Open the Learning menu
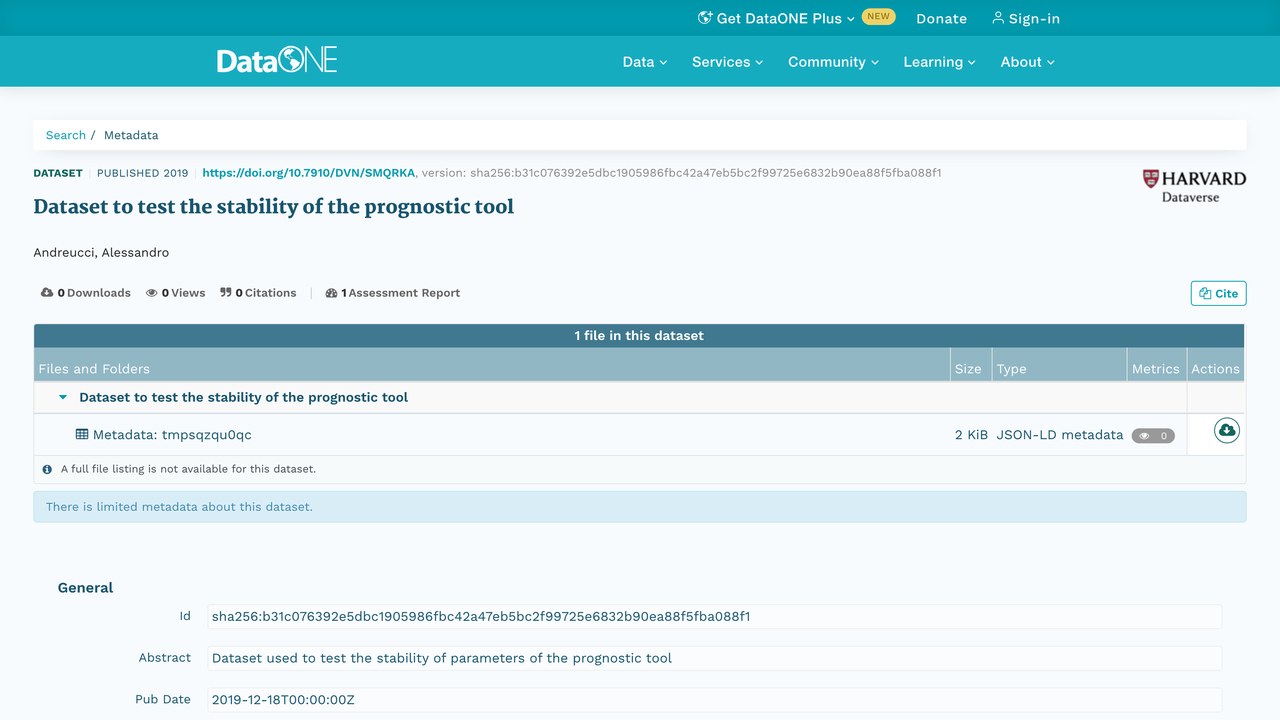 [939, 62]
